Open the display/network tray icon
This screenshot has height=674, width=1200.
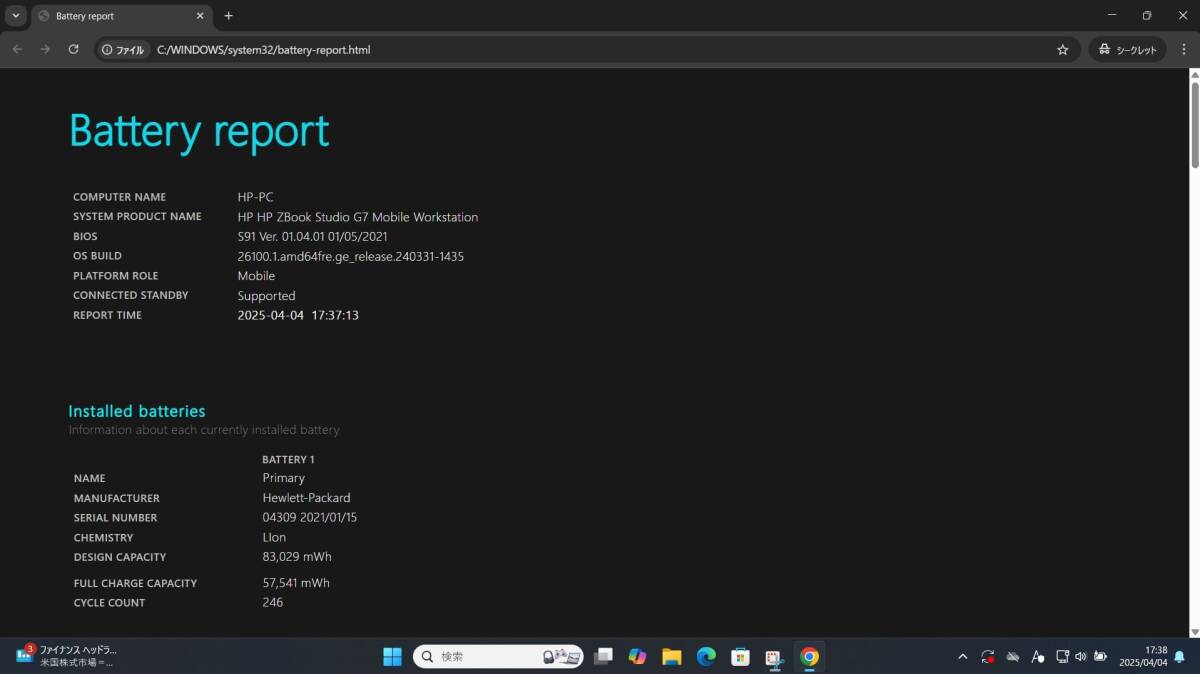click(x=1062, y=657)
